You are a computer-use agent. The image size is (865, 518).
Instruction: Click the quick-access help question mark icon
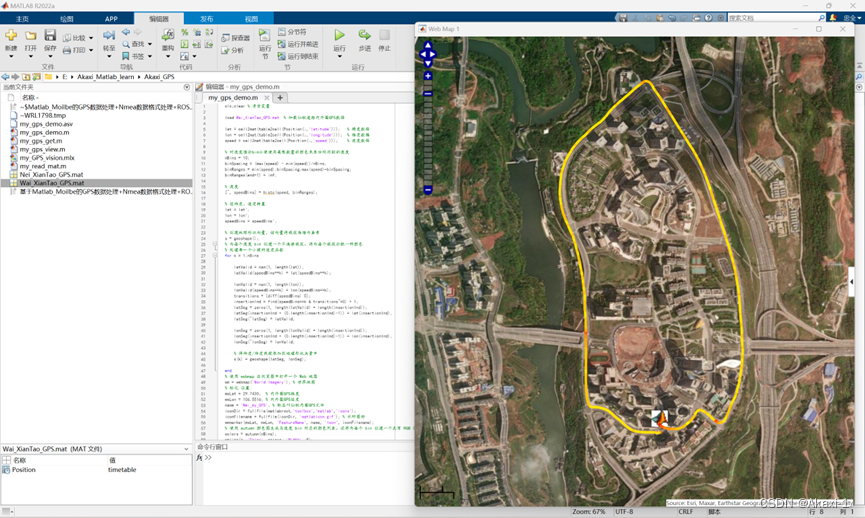(708, 18)
